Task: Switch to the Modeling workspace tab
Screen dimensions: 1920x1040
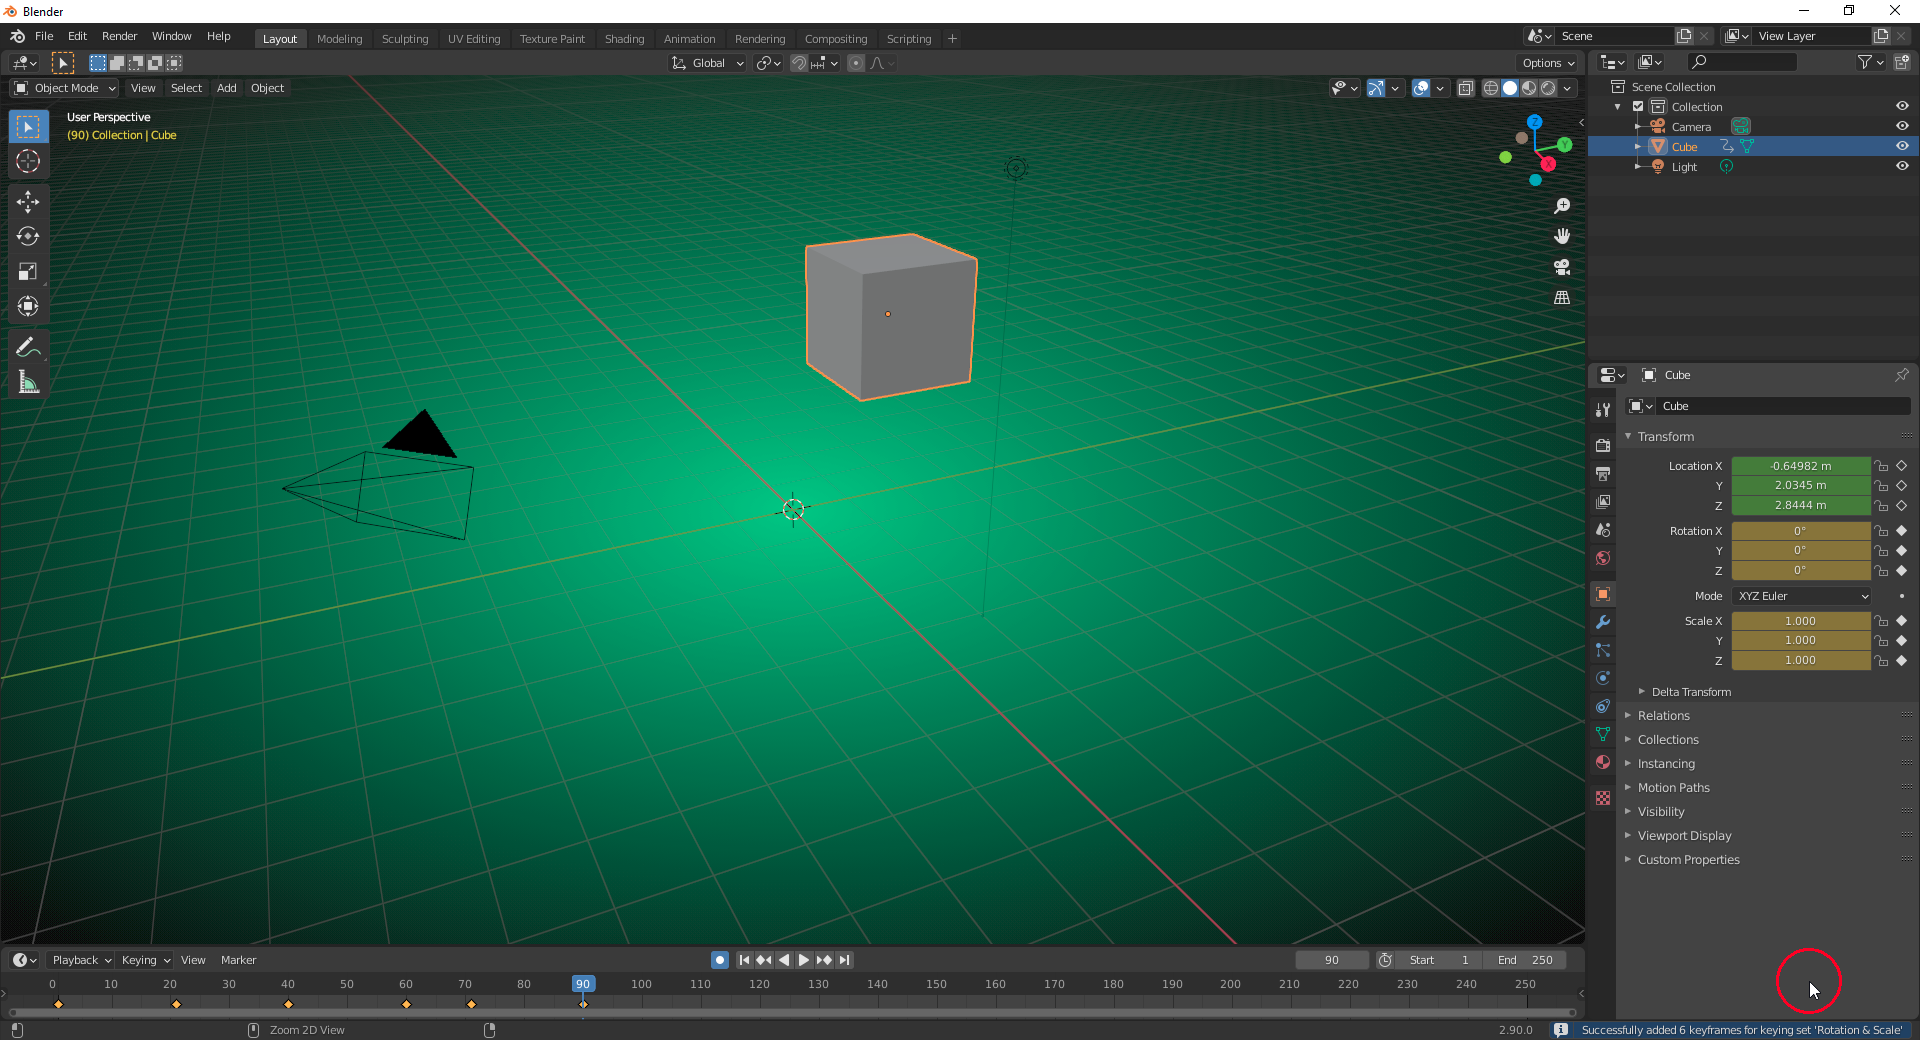Action: click(340, 39)
